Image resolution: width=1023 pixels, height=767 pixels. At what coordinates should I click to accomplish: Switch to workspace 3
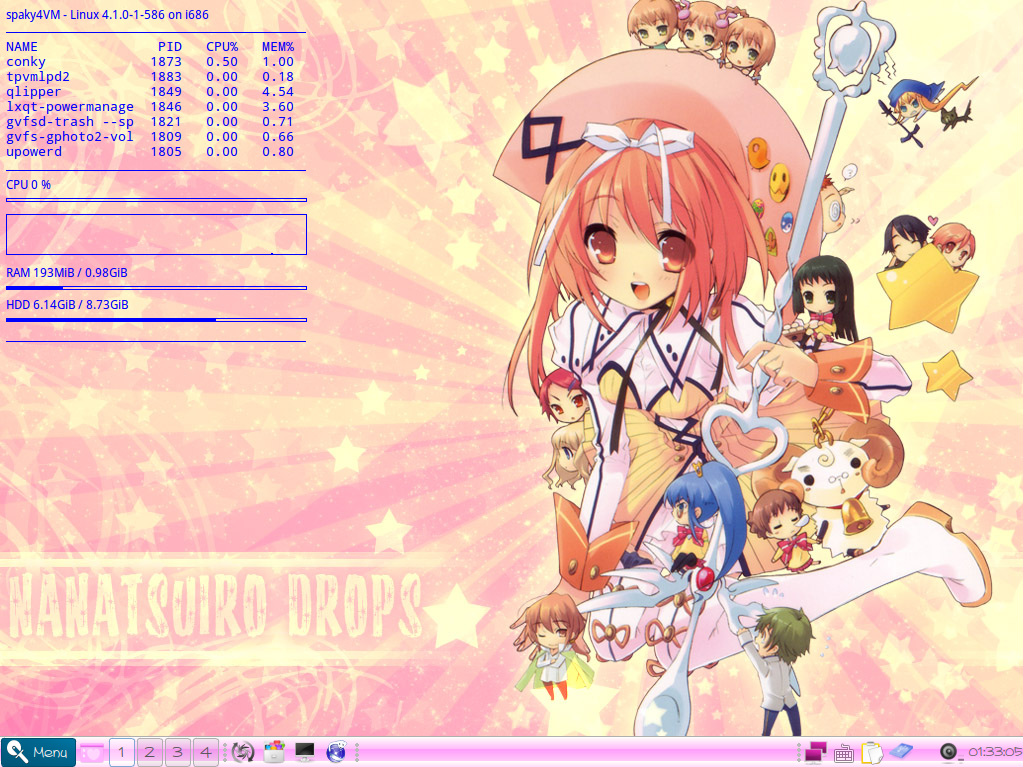pyautogui.click(x=177, y=752)
